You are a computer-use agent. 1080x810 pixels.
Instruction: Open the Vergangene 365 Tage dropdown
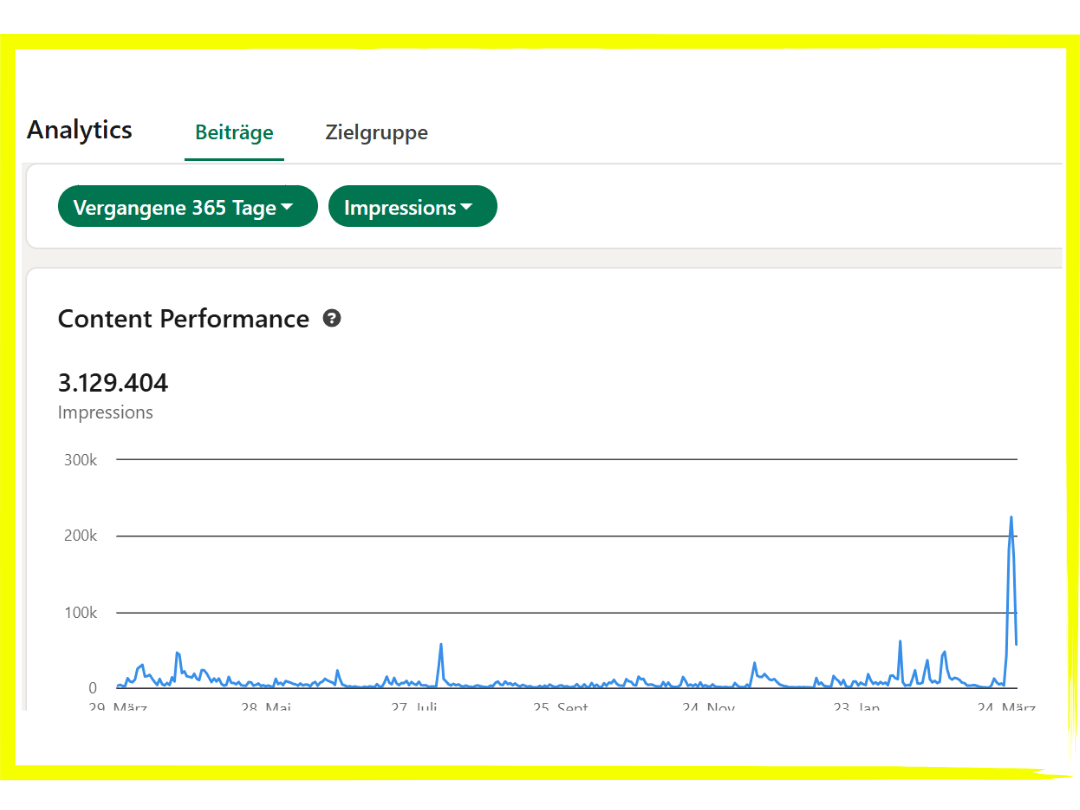click(x=187, y=207)
